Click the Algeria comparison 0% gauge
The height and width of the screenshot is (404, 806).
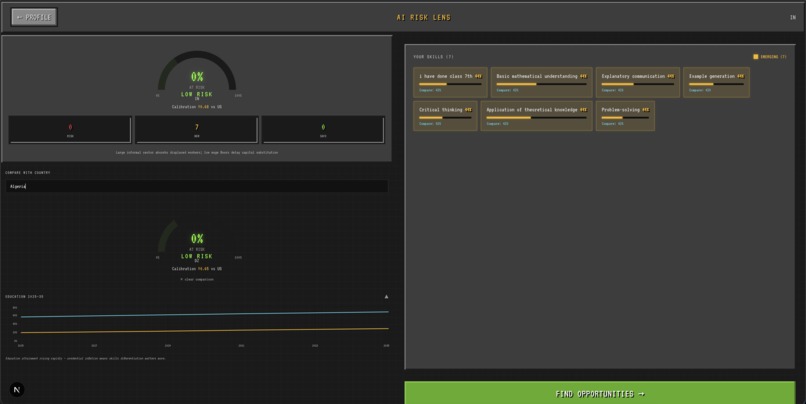pyautogui.click(x=197, y=237)
